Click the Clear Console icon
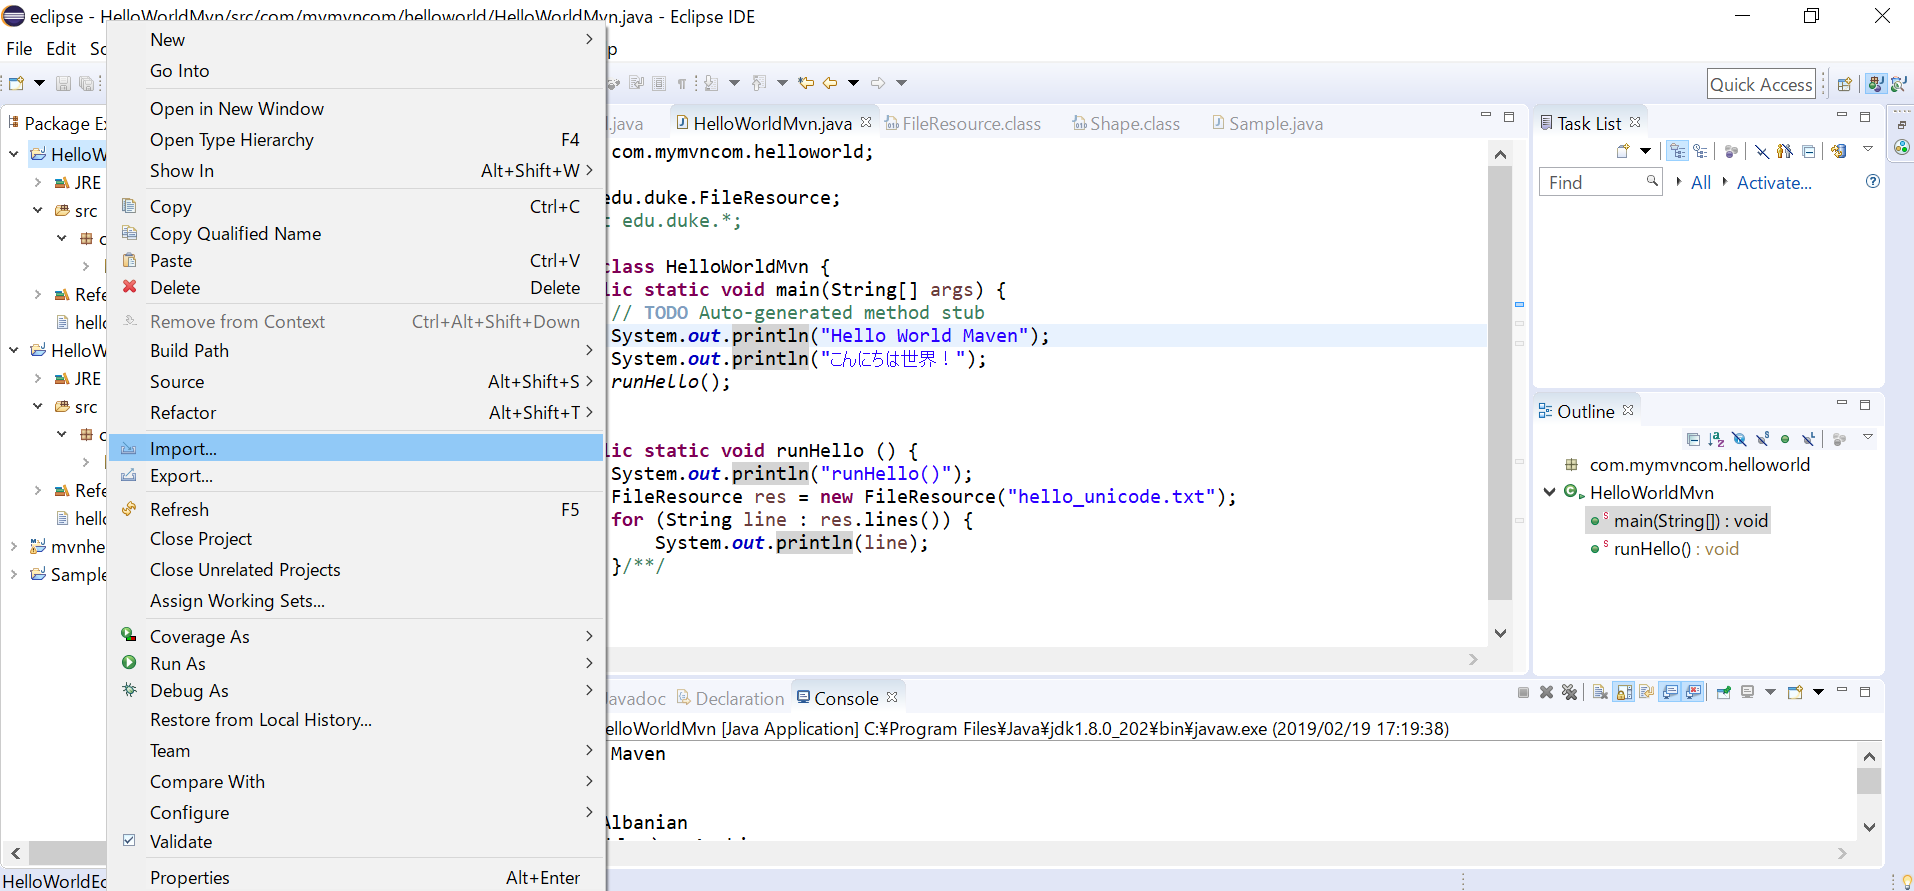 click(1600, 692)
